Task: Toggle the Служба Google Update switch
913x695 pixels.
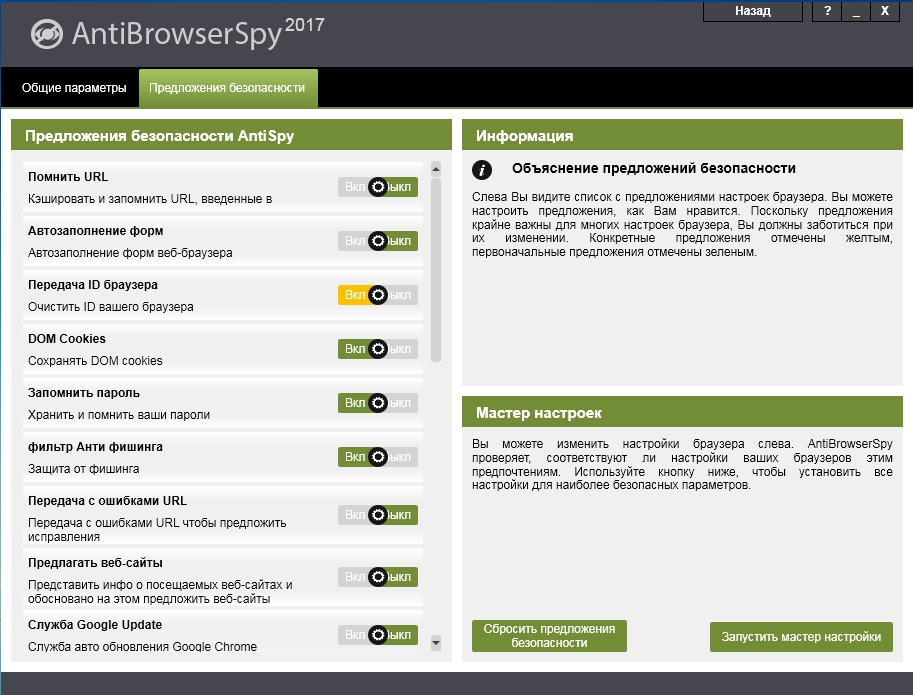Action: (378, 634)
